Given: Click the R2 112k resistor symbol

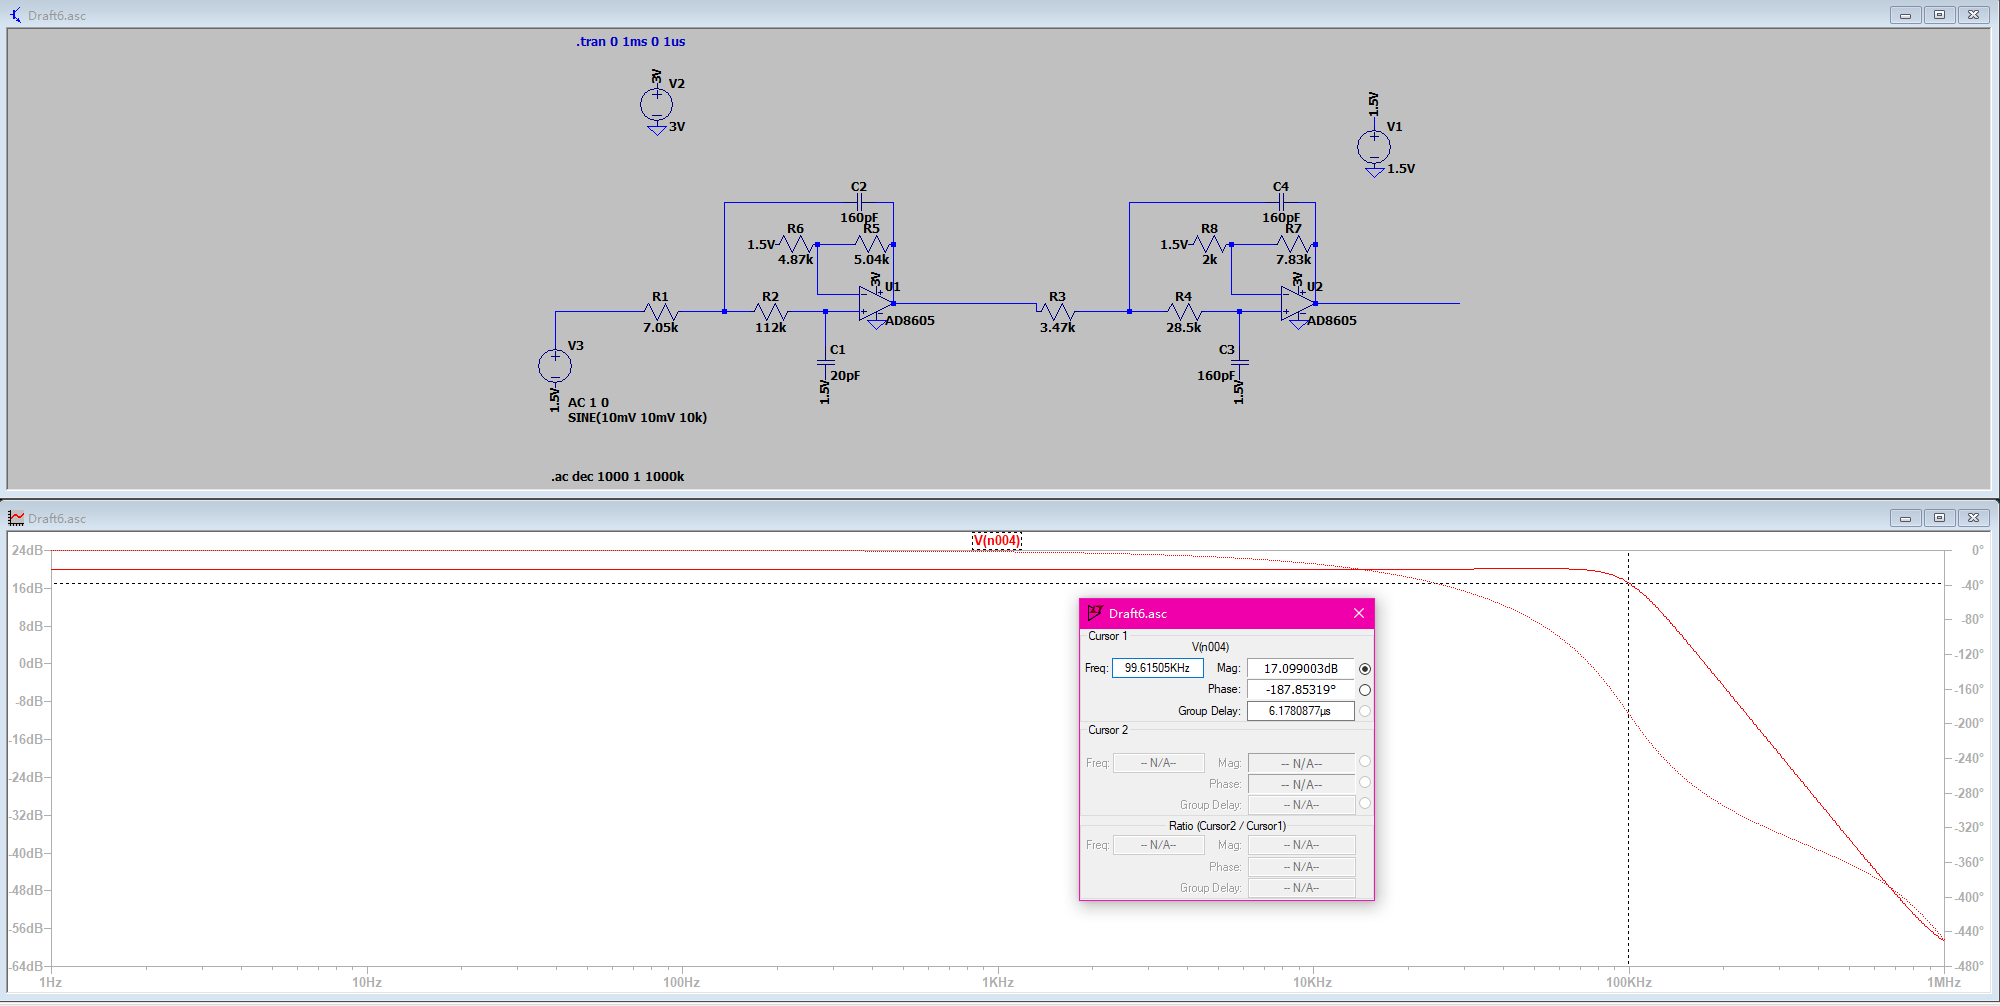Looking at the screenshot, I should [770, 312].
